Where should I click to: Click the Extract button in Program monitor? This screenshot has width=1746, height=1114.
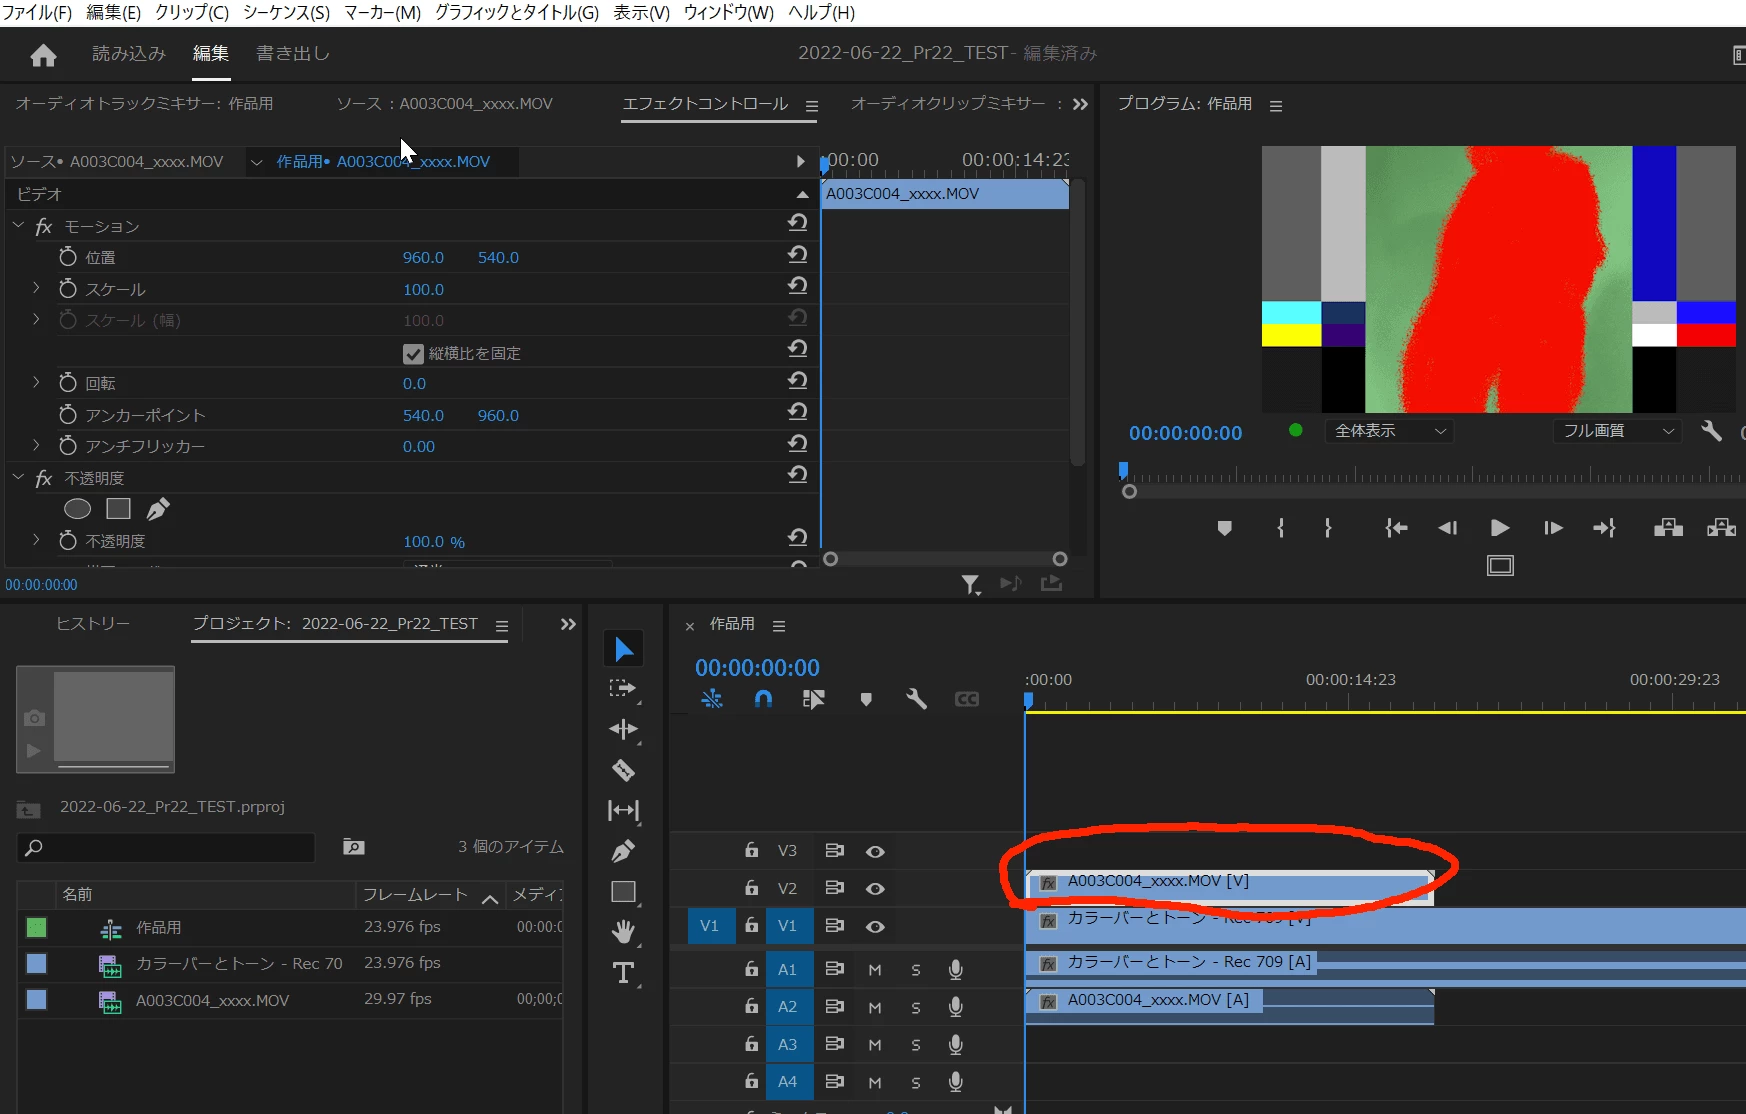click(1721, 528)
